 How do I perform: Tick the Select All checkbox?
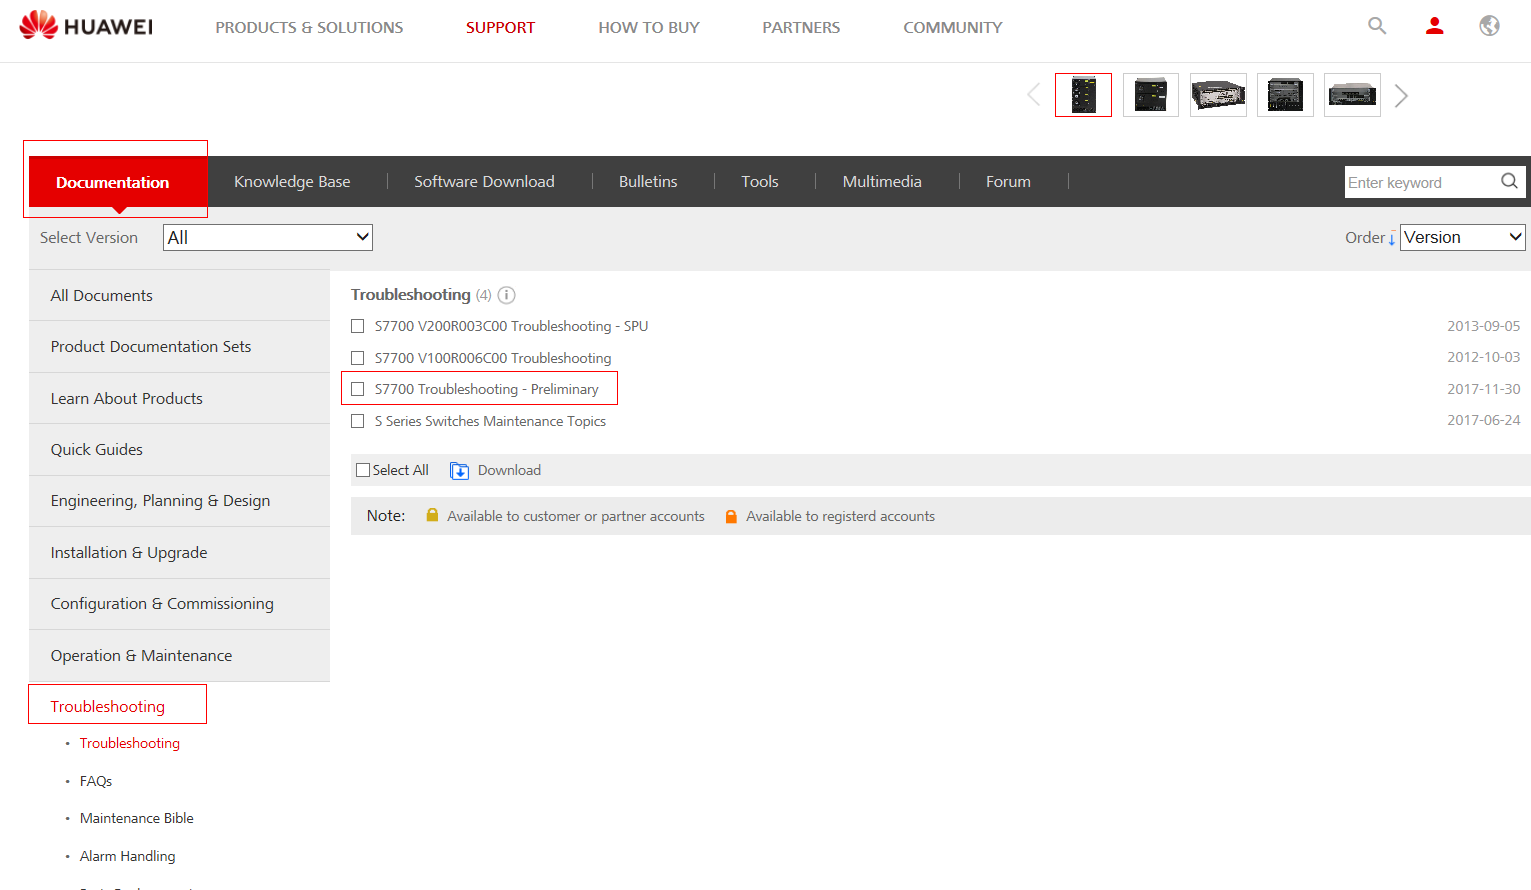coord(363,470)
